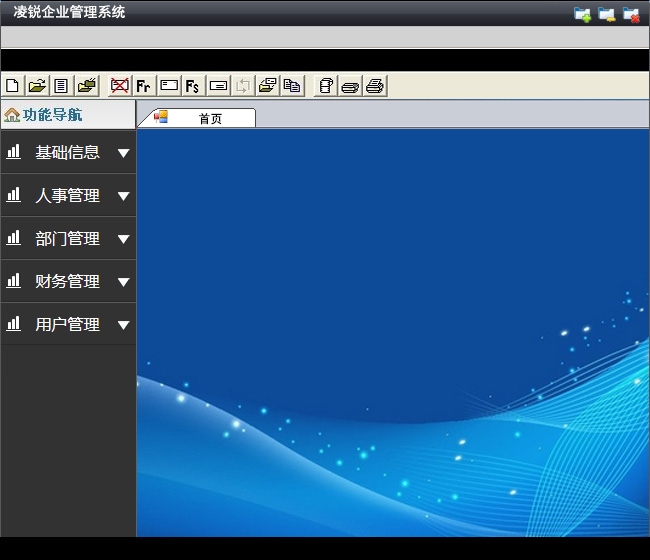Click the scroll document icon

point(326,86)
